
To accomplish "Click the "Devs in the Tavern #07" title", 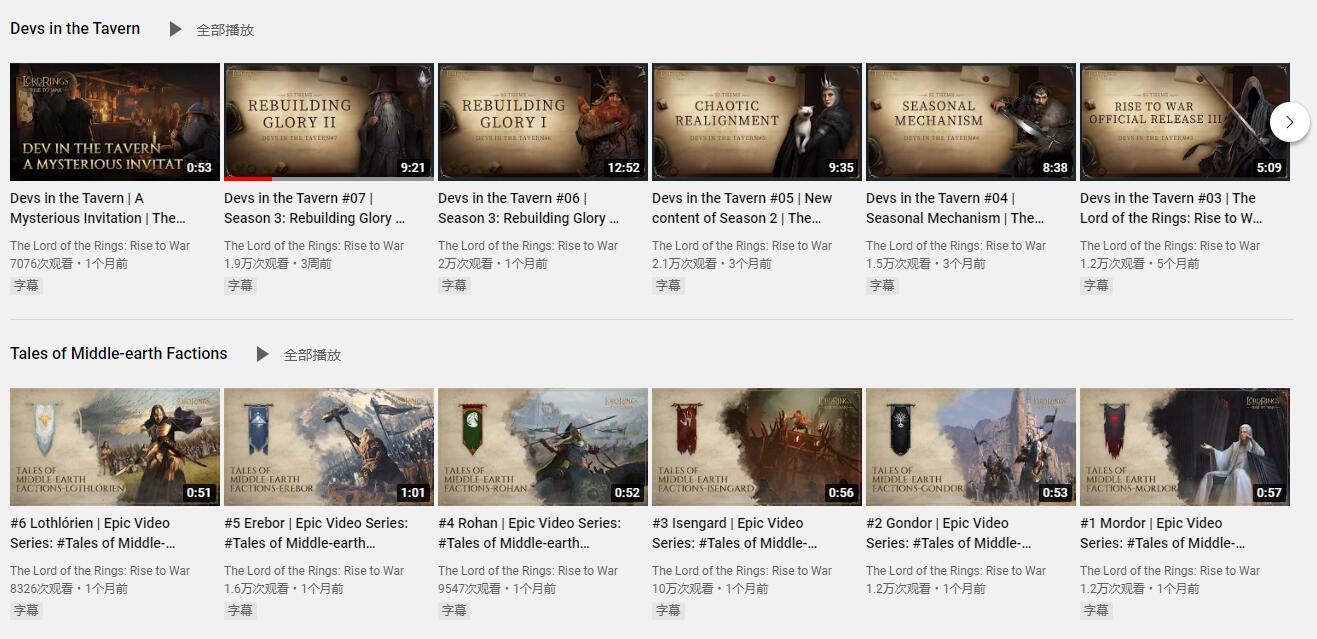I will click(x=315, y=208).
